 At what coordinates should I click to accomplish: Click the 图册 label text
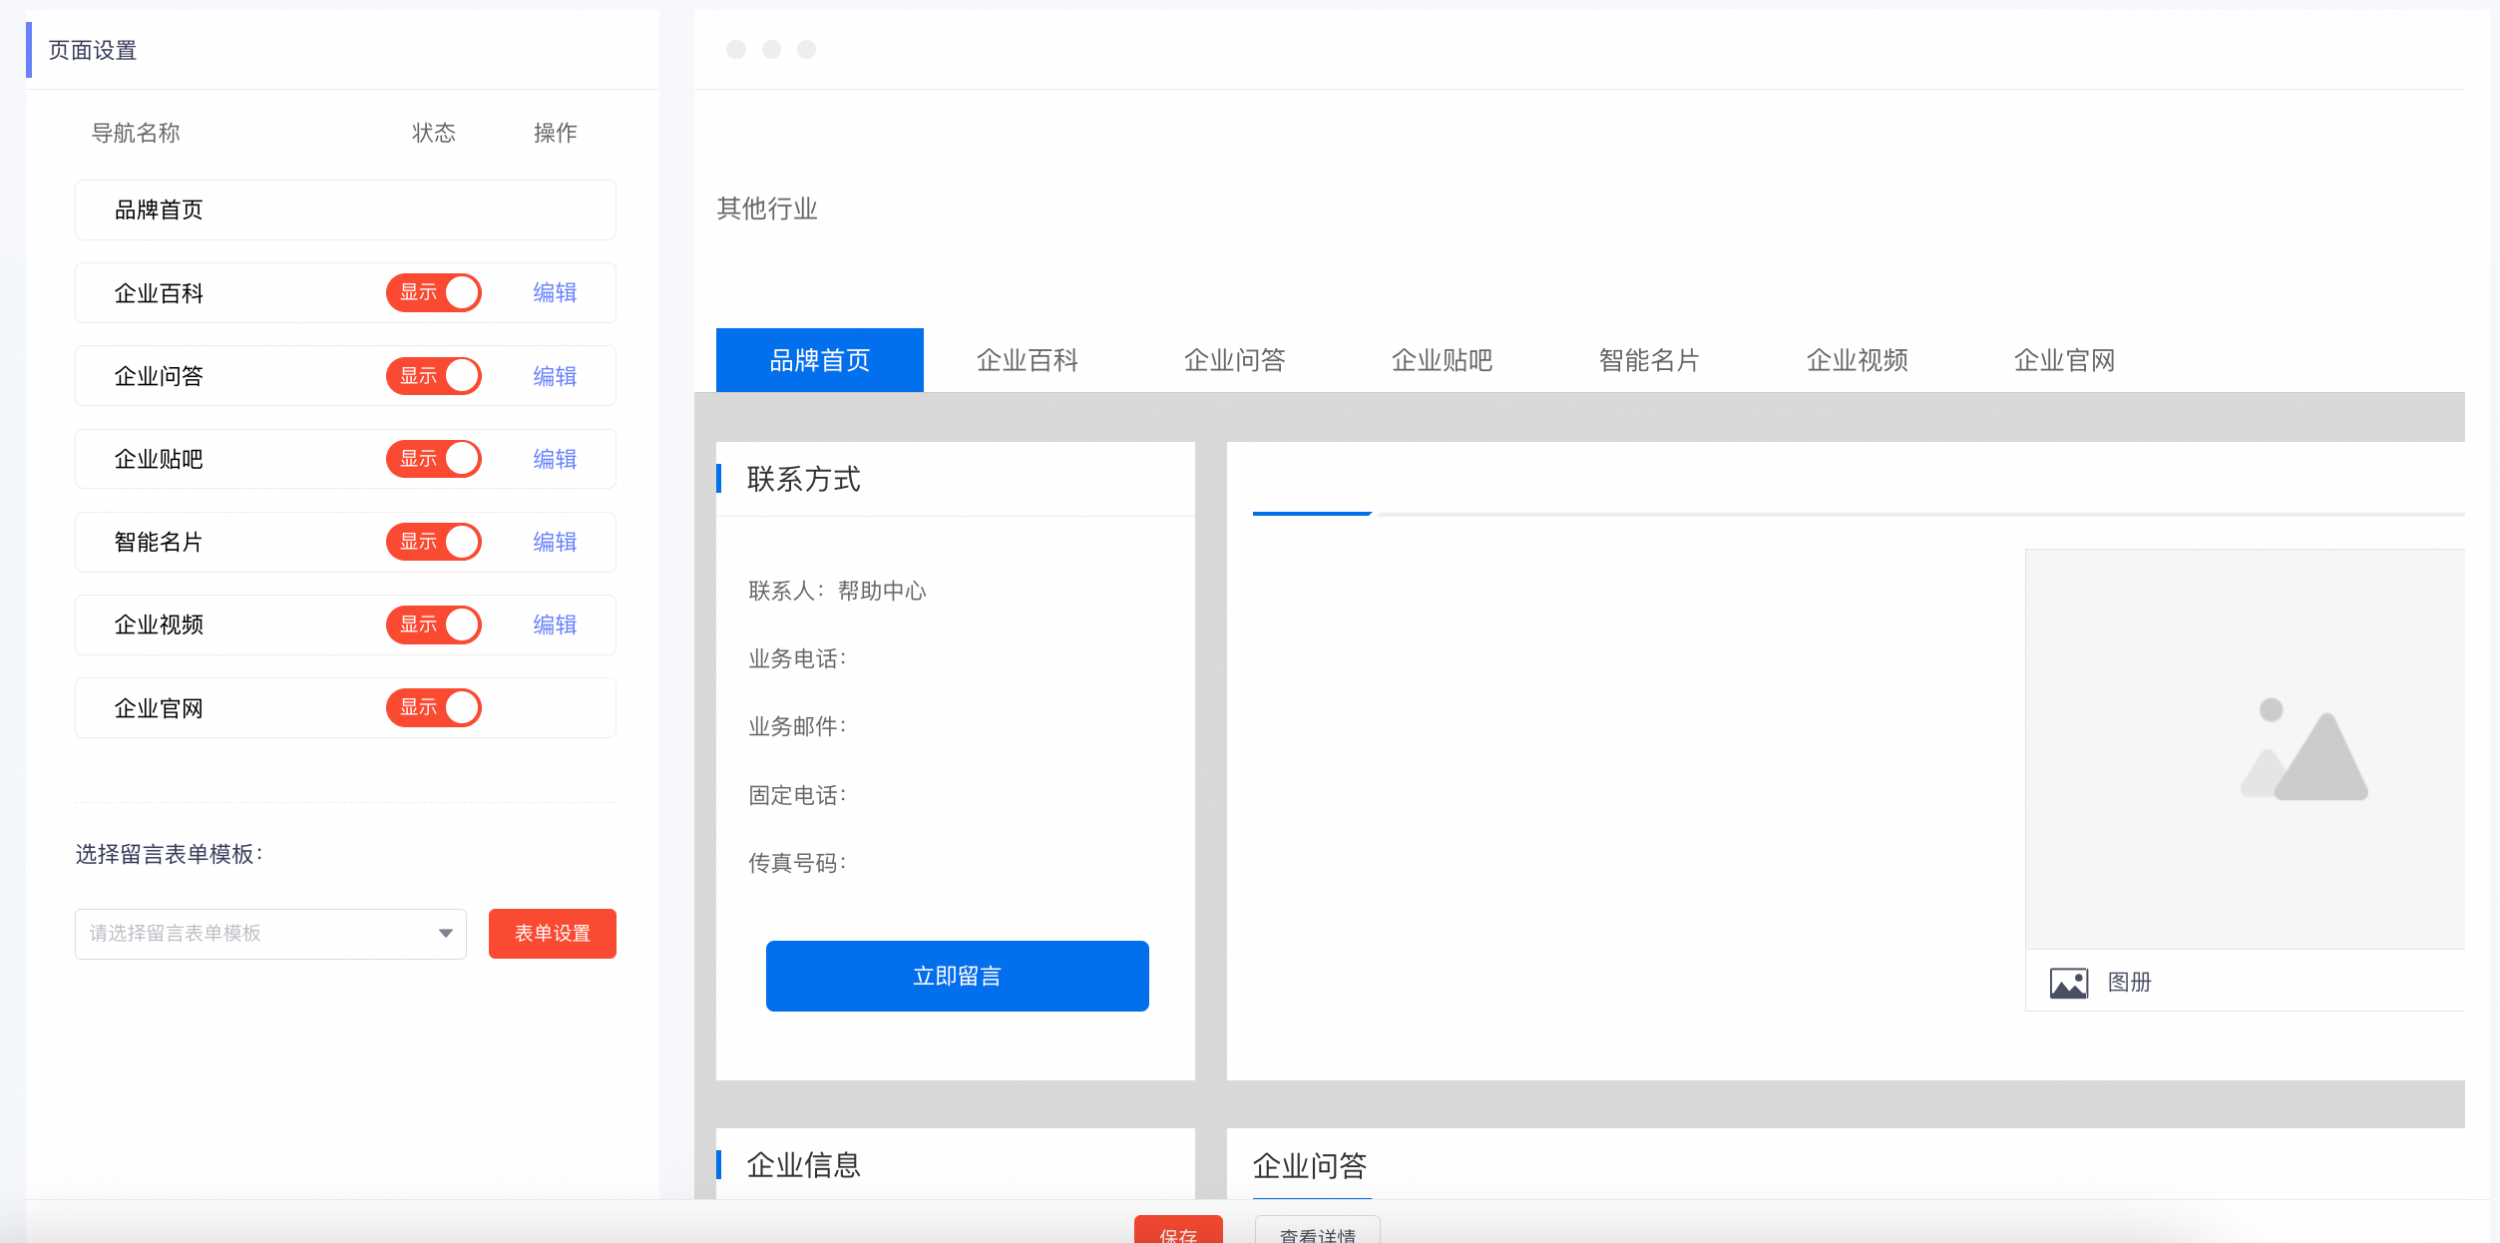point(2130,982)
